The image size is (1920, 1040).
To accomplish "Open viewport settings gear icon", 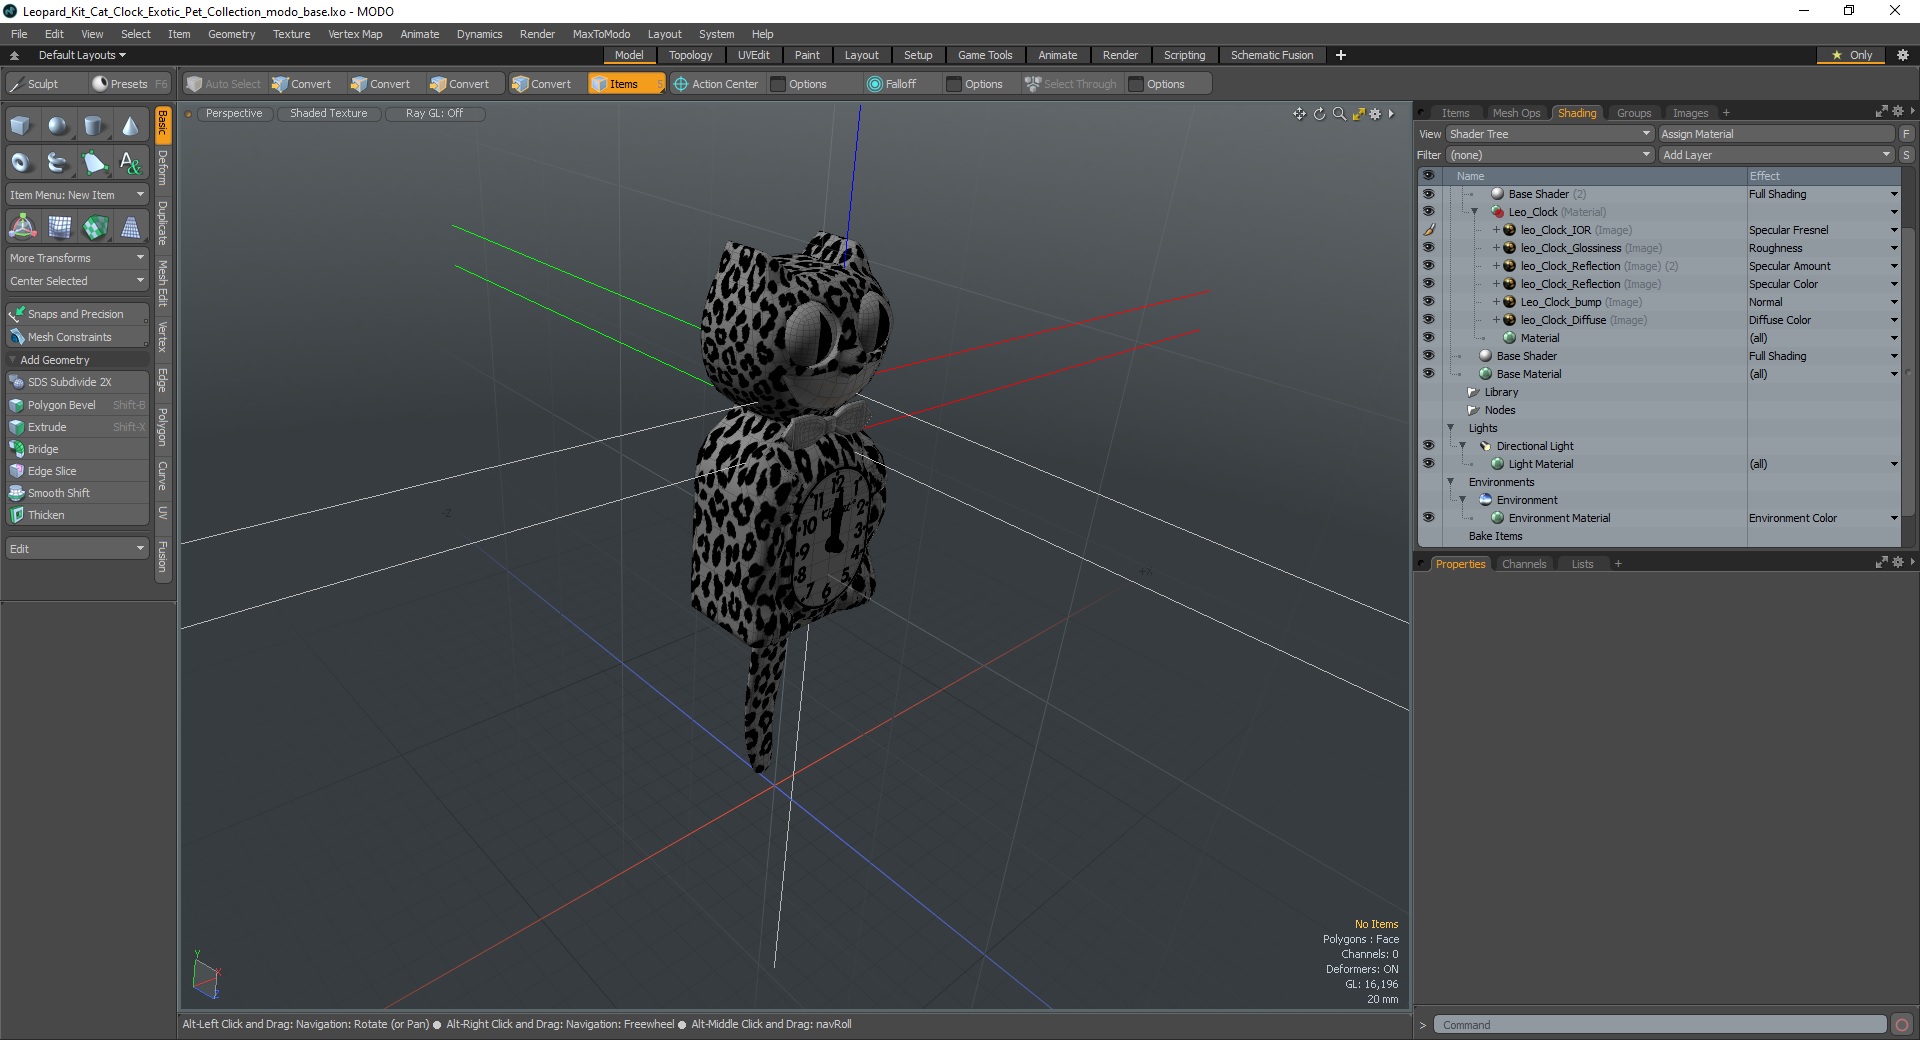I will pos(1375,114).
